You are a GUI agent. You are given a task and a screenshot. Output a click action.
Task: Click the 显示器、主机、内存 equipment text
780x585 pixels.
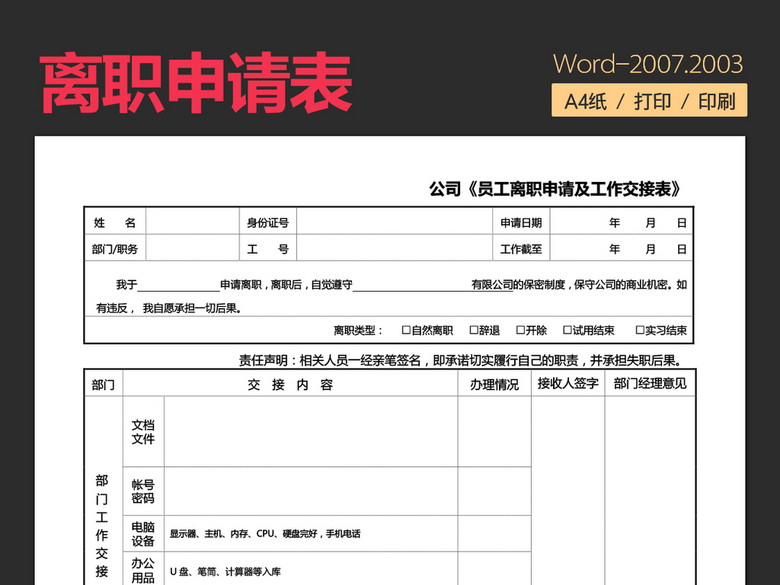pos(265,534)
